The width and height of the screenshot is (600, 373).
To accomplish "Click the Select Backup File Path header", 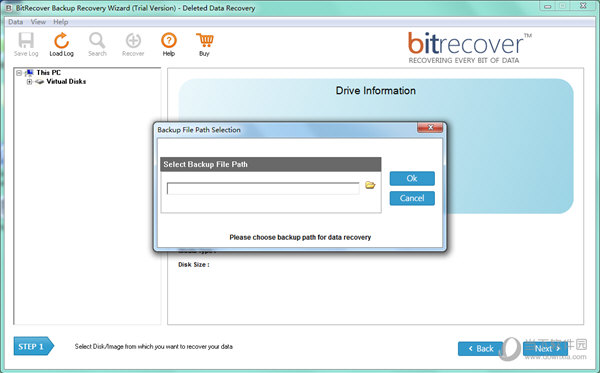I will click(x=271, y=164).
